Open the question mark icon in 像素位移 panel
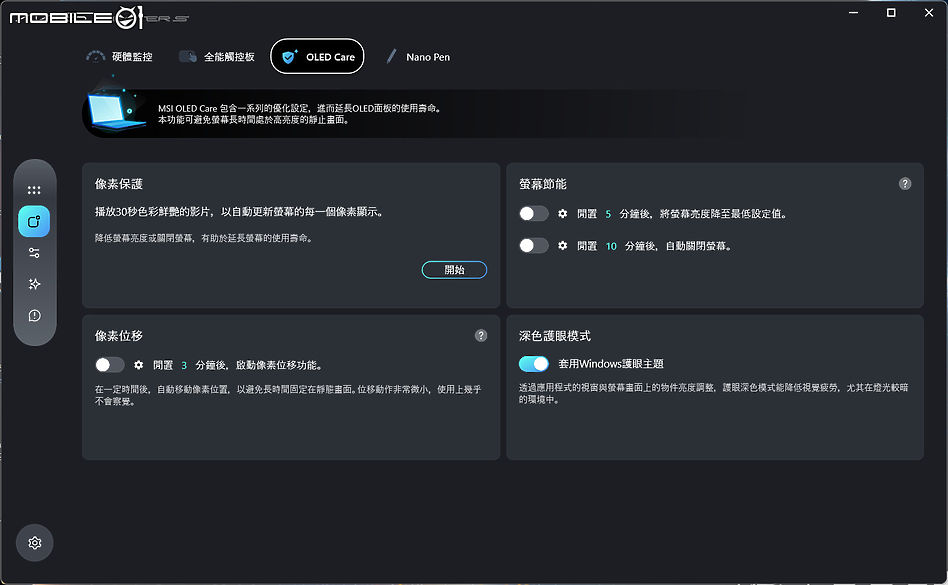 point(481,335)
